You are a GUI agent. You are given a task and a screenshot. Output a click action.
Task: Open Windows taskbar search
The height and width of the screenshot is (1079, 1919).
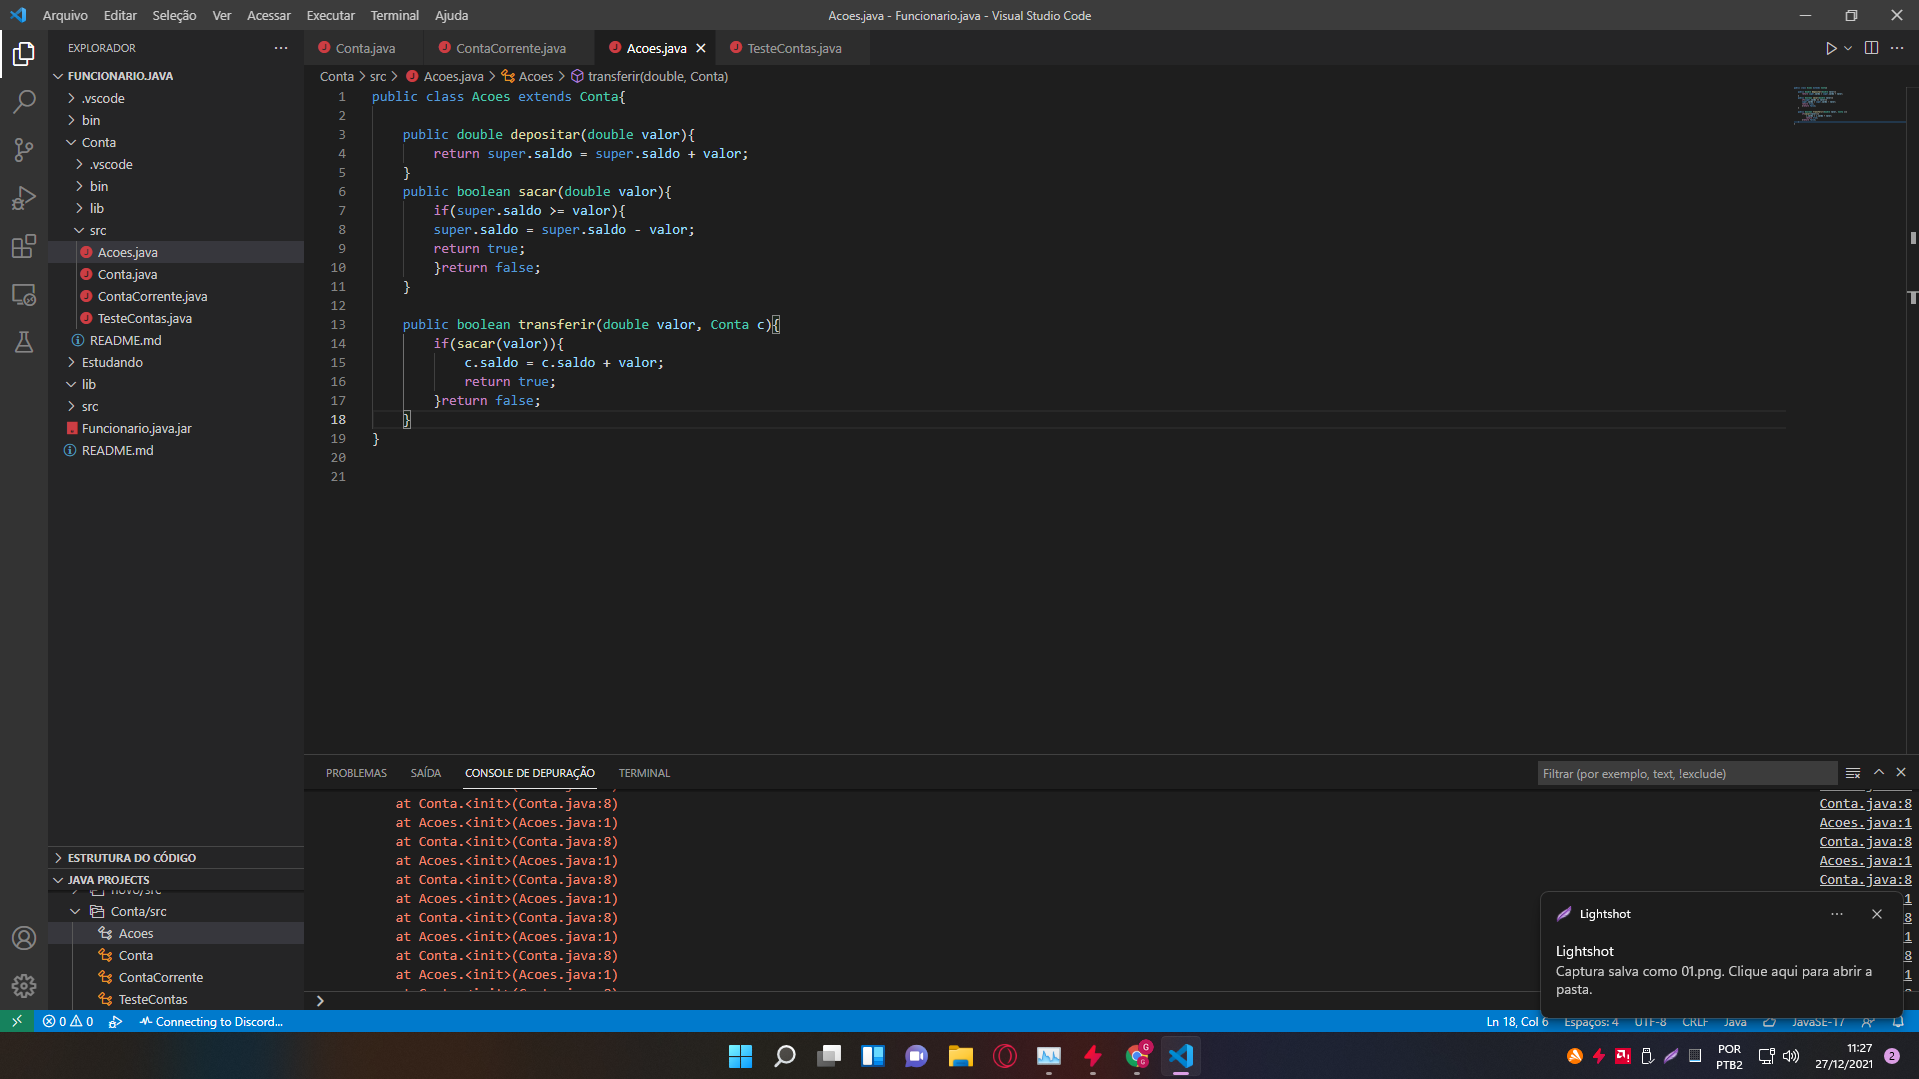[785, 1056]
